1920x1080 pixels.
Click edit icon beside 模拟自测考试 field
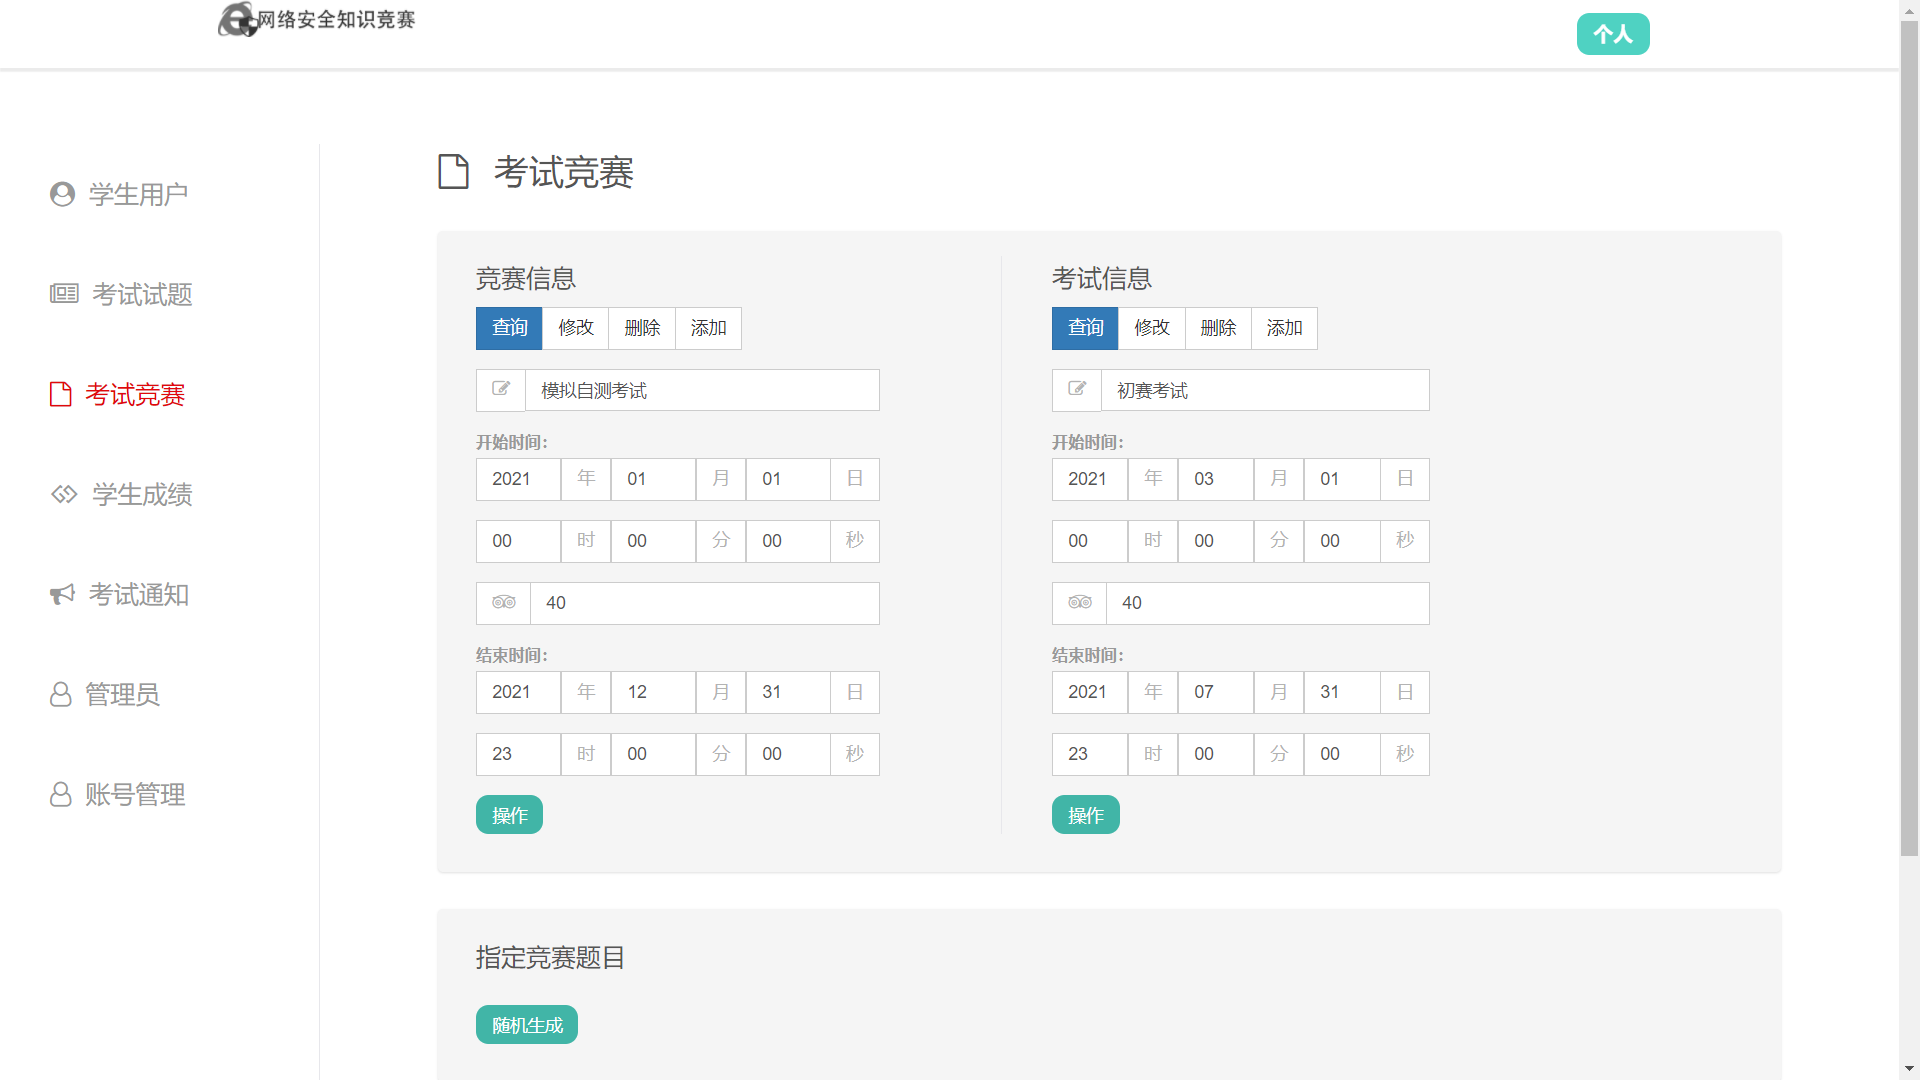tap(501, 389)
